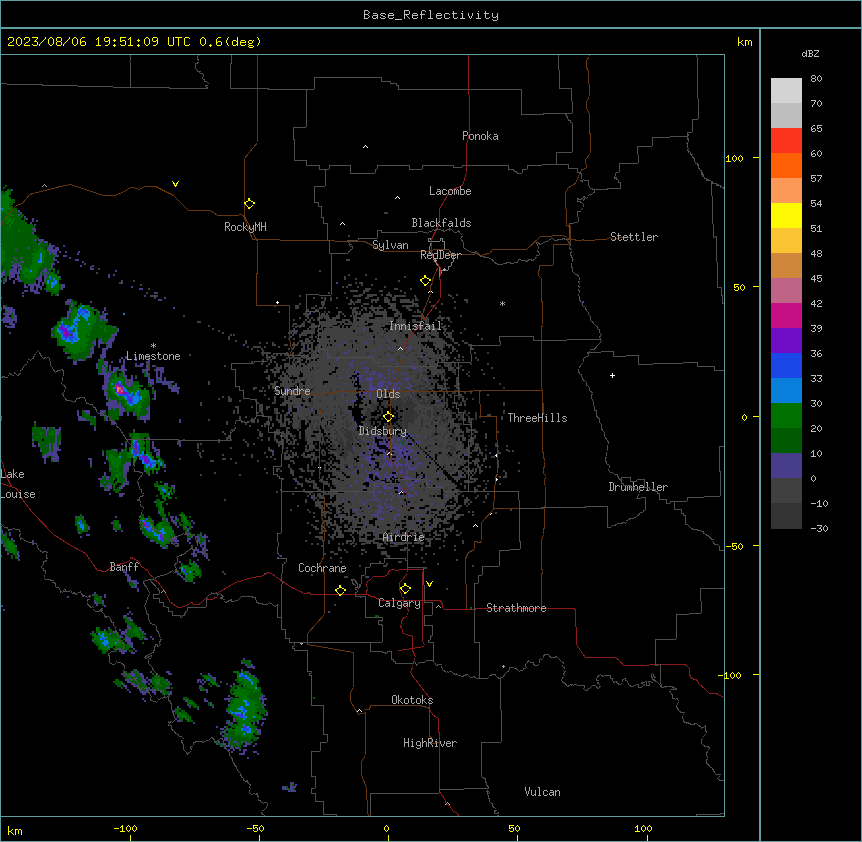
Task: Click the Ponoka city label
Action: click(x=480, y=136)
